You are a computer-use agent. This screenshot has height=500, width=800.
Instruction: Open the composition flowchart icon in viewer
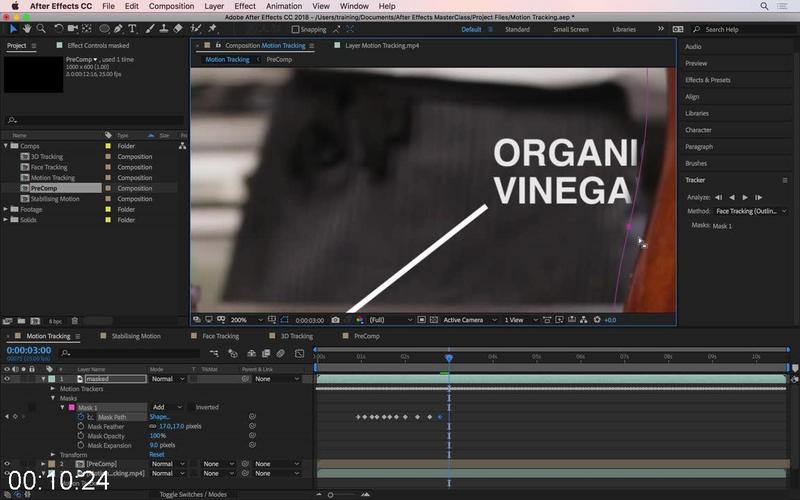pos(584,320)
